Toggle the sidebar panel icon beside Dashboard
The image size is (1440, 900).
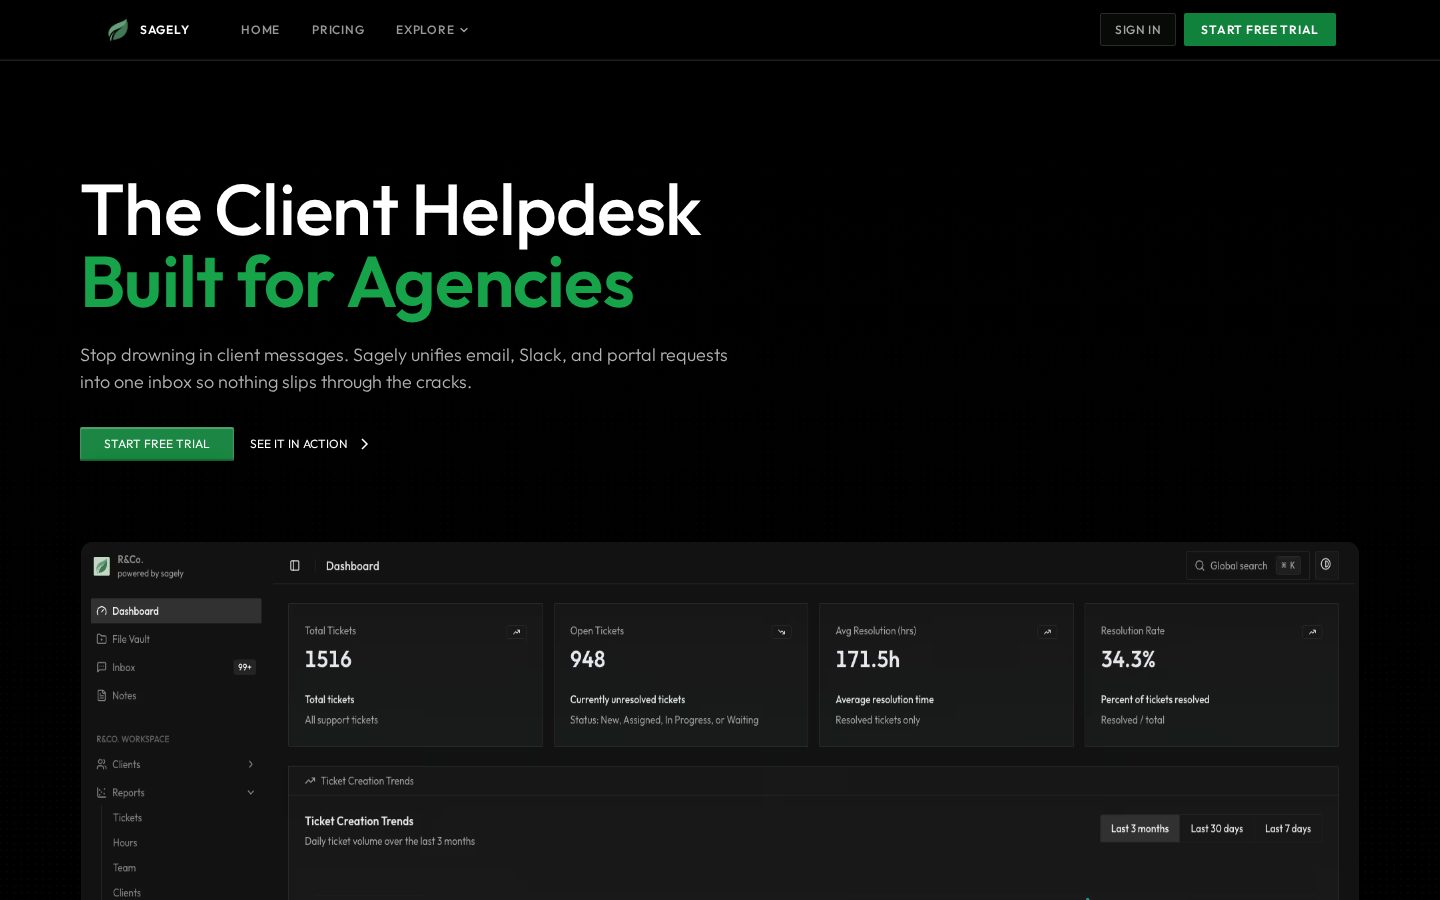pyautogui.click(x=295, y=566)
